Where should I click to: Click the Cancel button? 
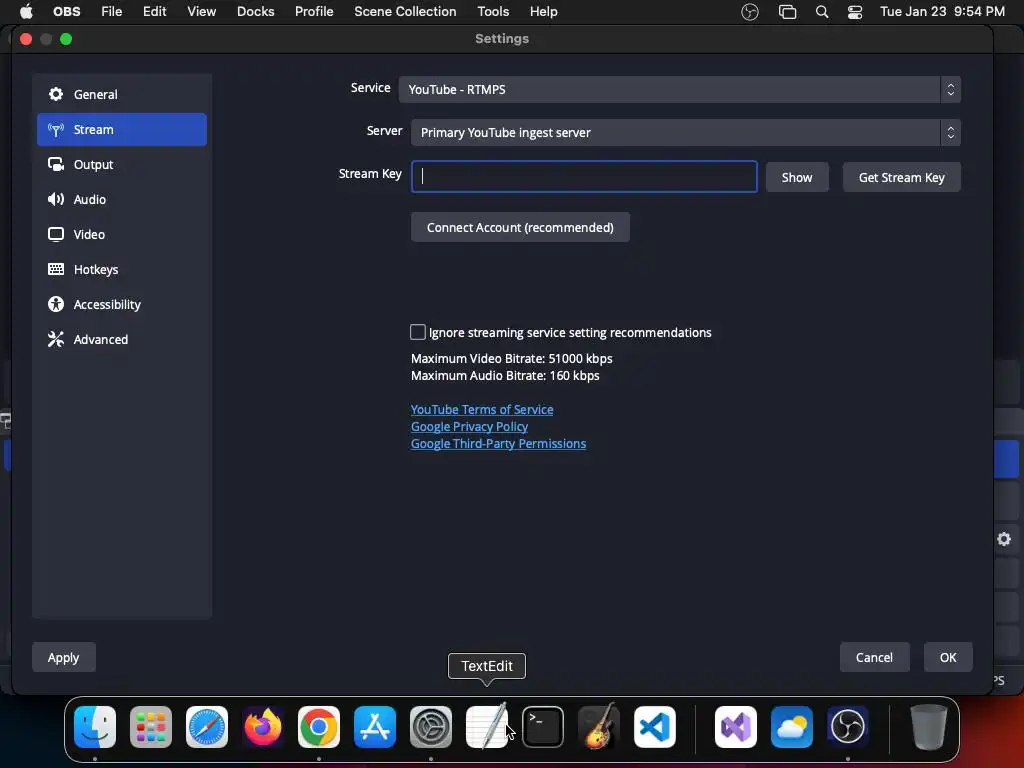pos(874,658)
